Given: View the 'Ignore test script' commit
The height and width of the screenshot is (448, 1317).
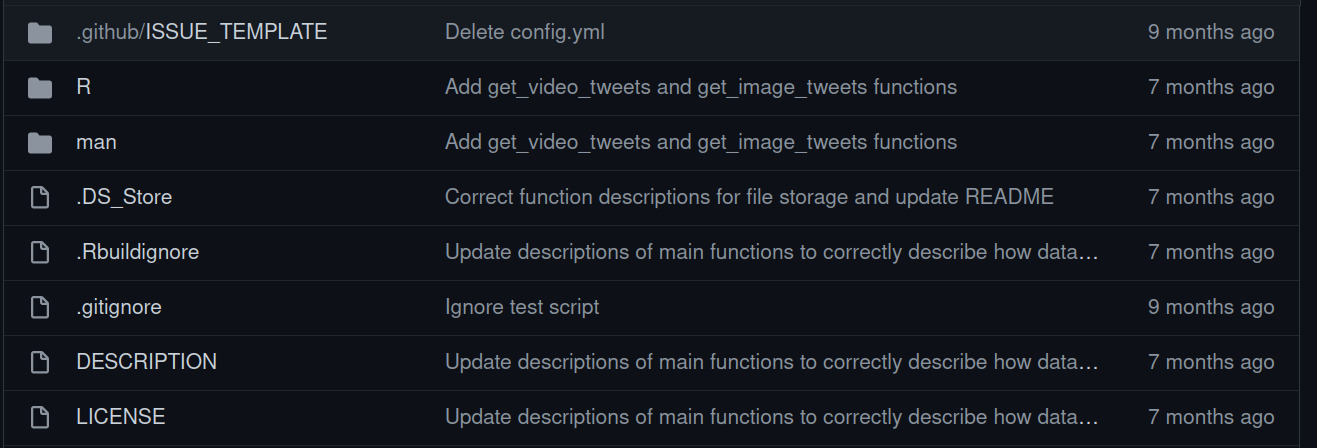Looking at the screenshot, I should (522, 307).
